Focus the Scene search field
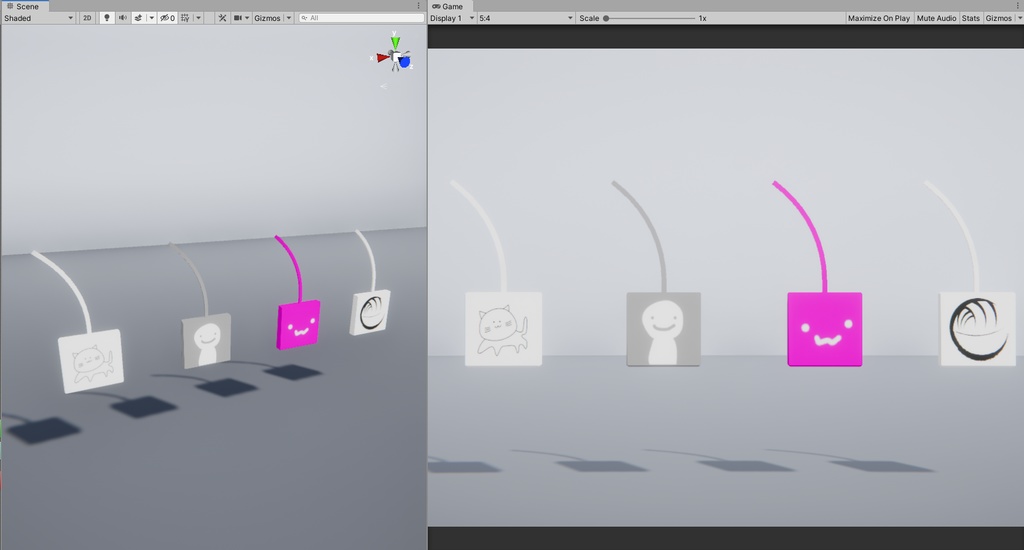This screenshot has height=550, width=1024. coord(361,18)
